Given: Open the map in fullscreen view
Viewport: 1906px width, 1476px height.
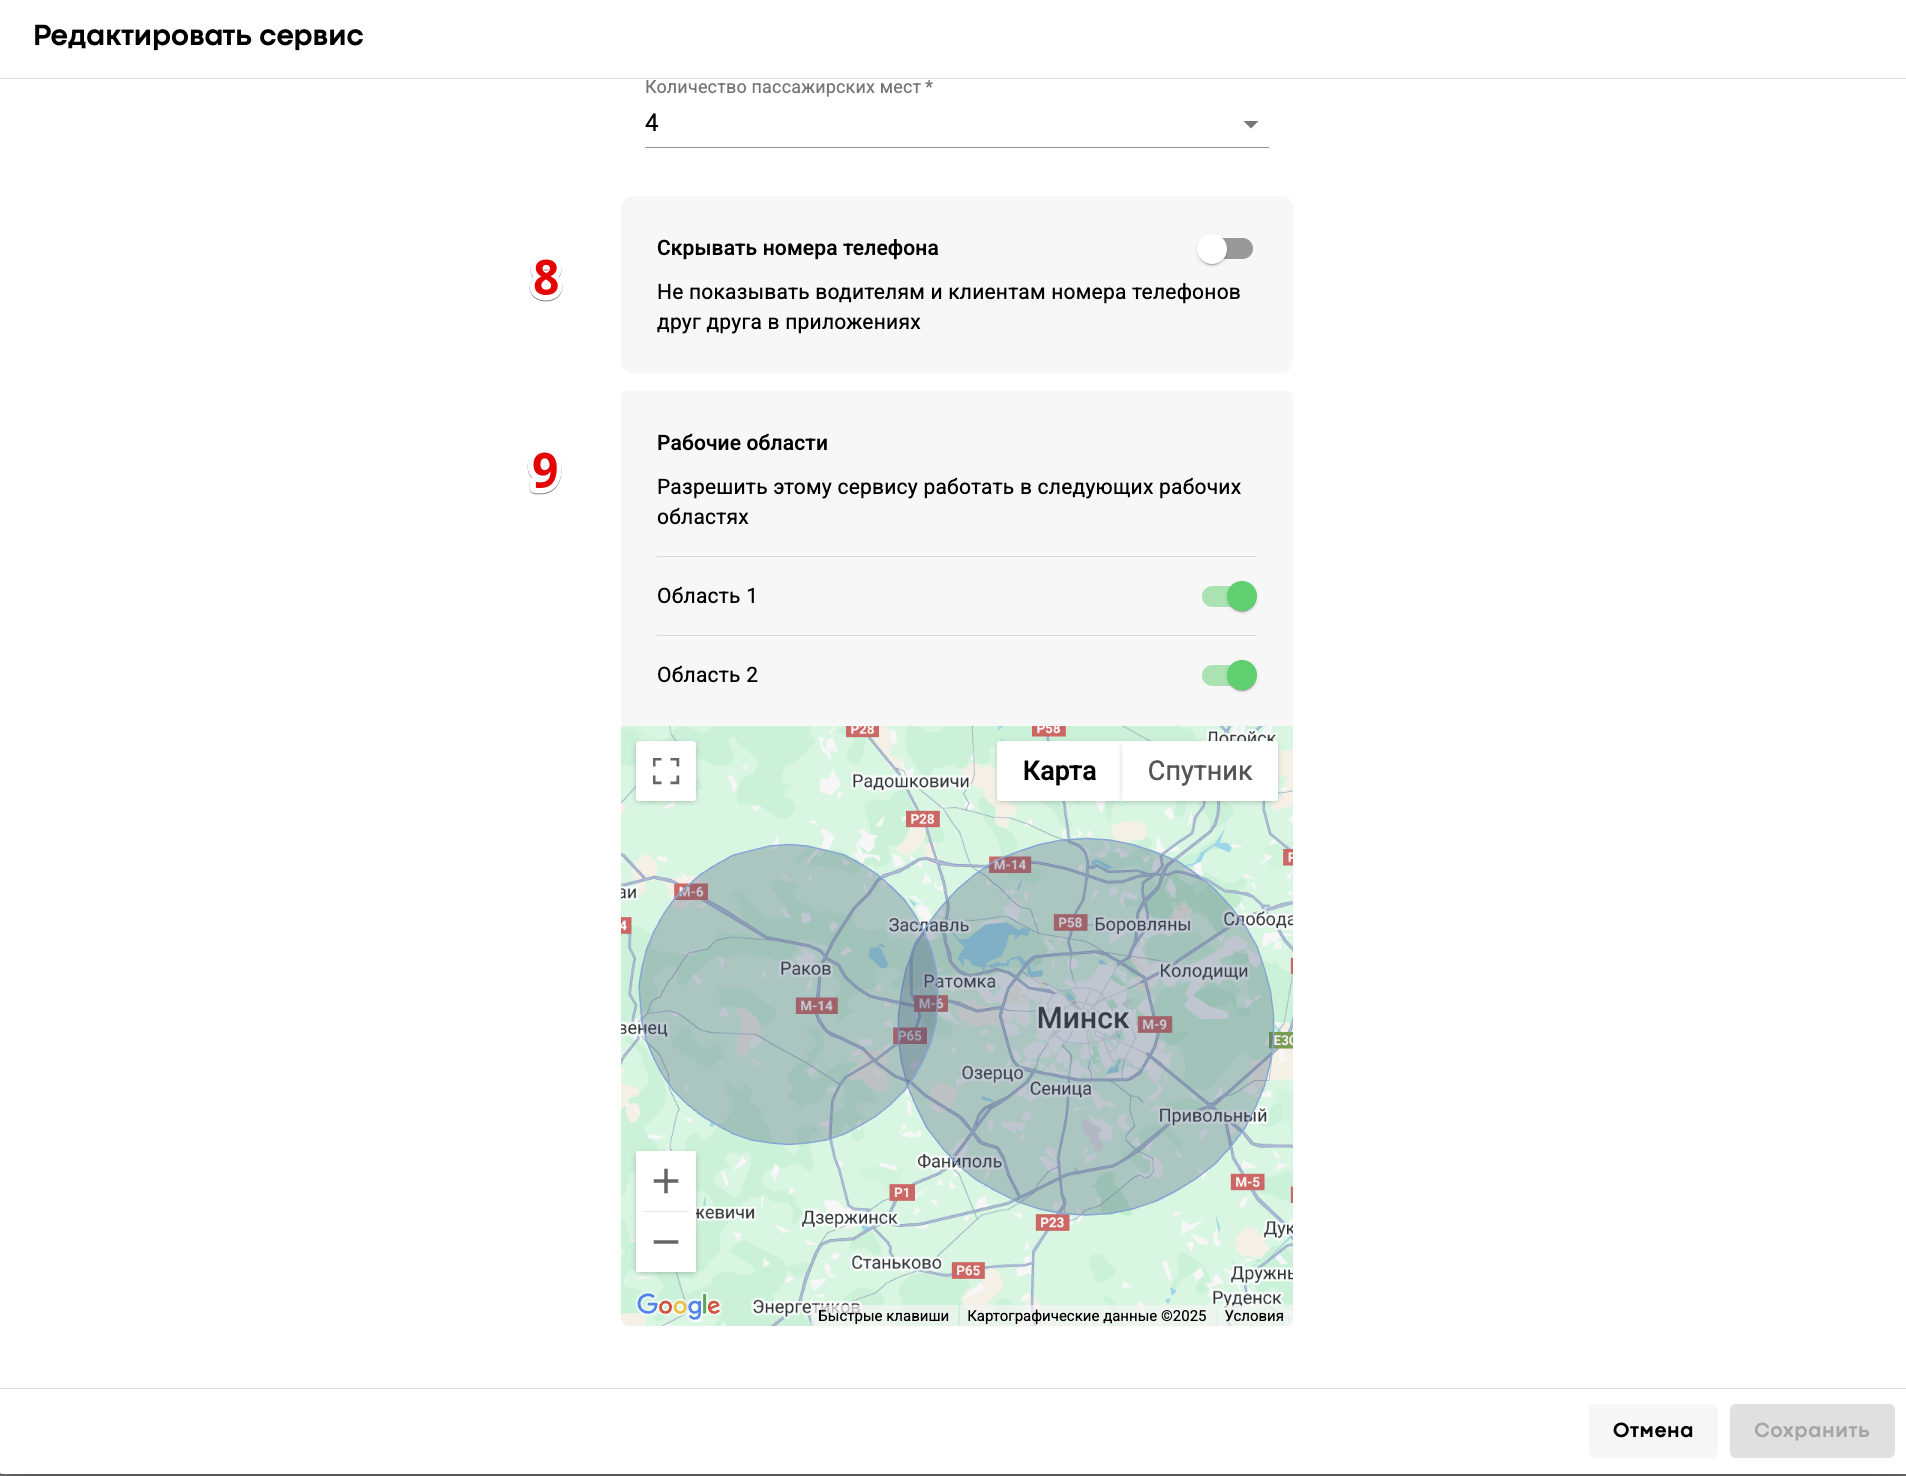Looking at the screenshot, I should [x=666, y=771].
